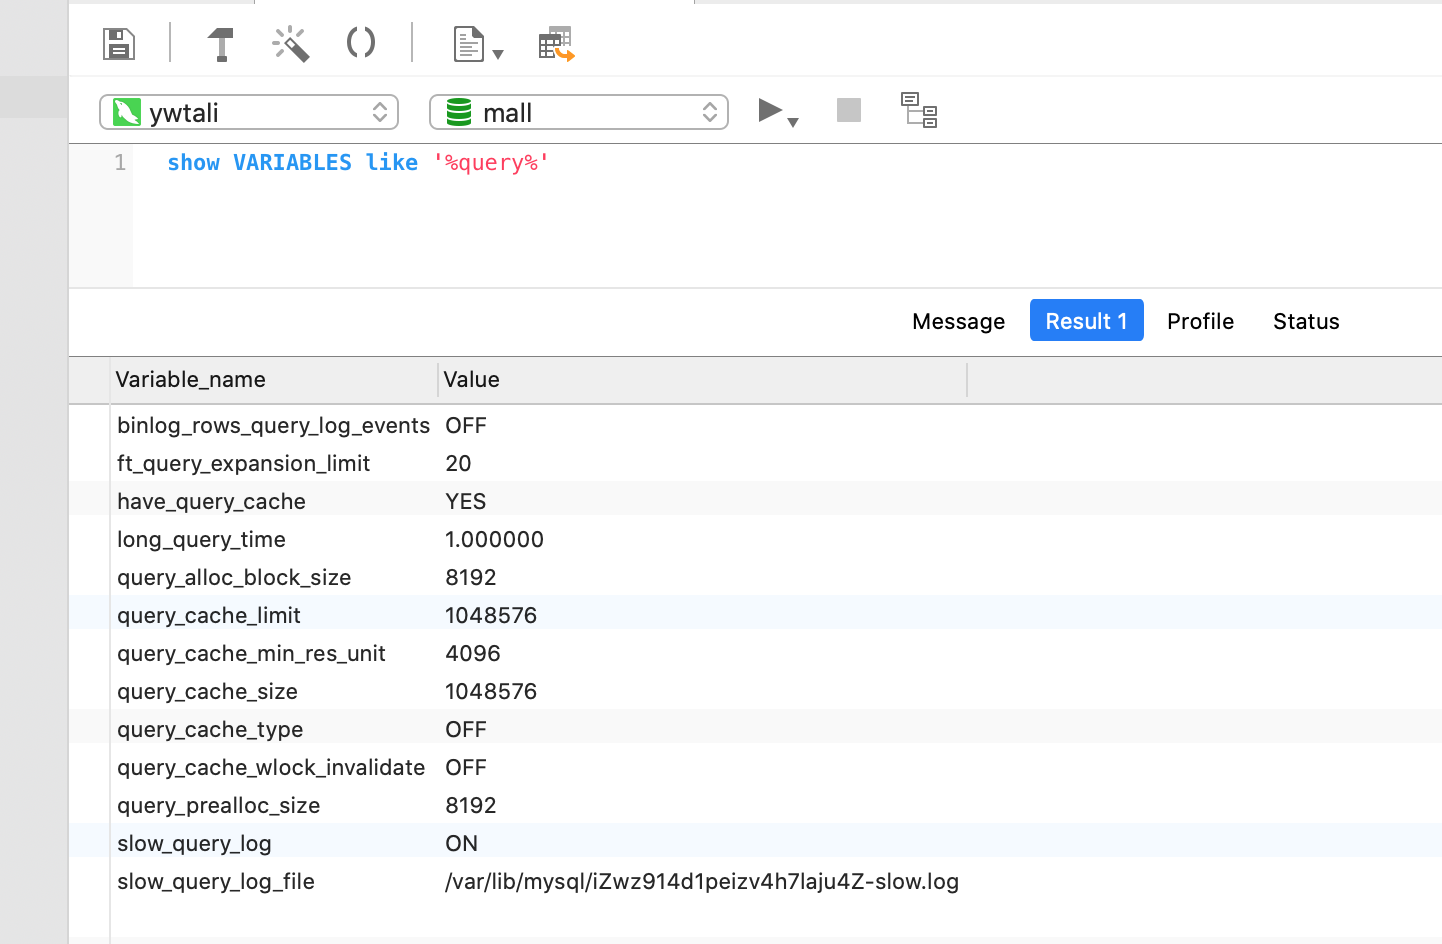Image resolution: width=1442 pixels, height=944 pixels.
Task: Click the code snippet parentheses icon
Action: [x=361, y=43]
